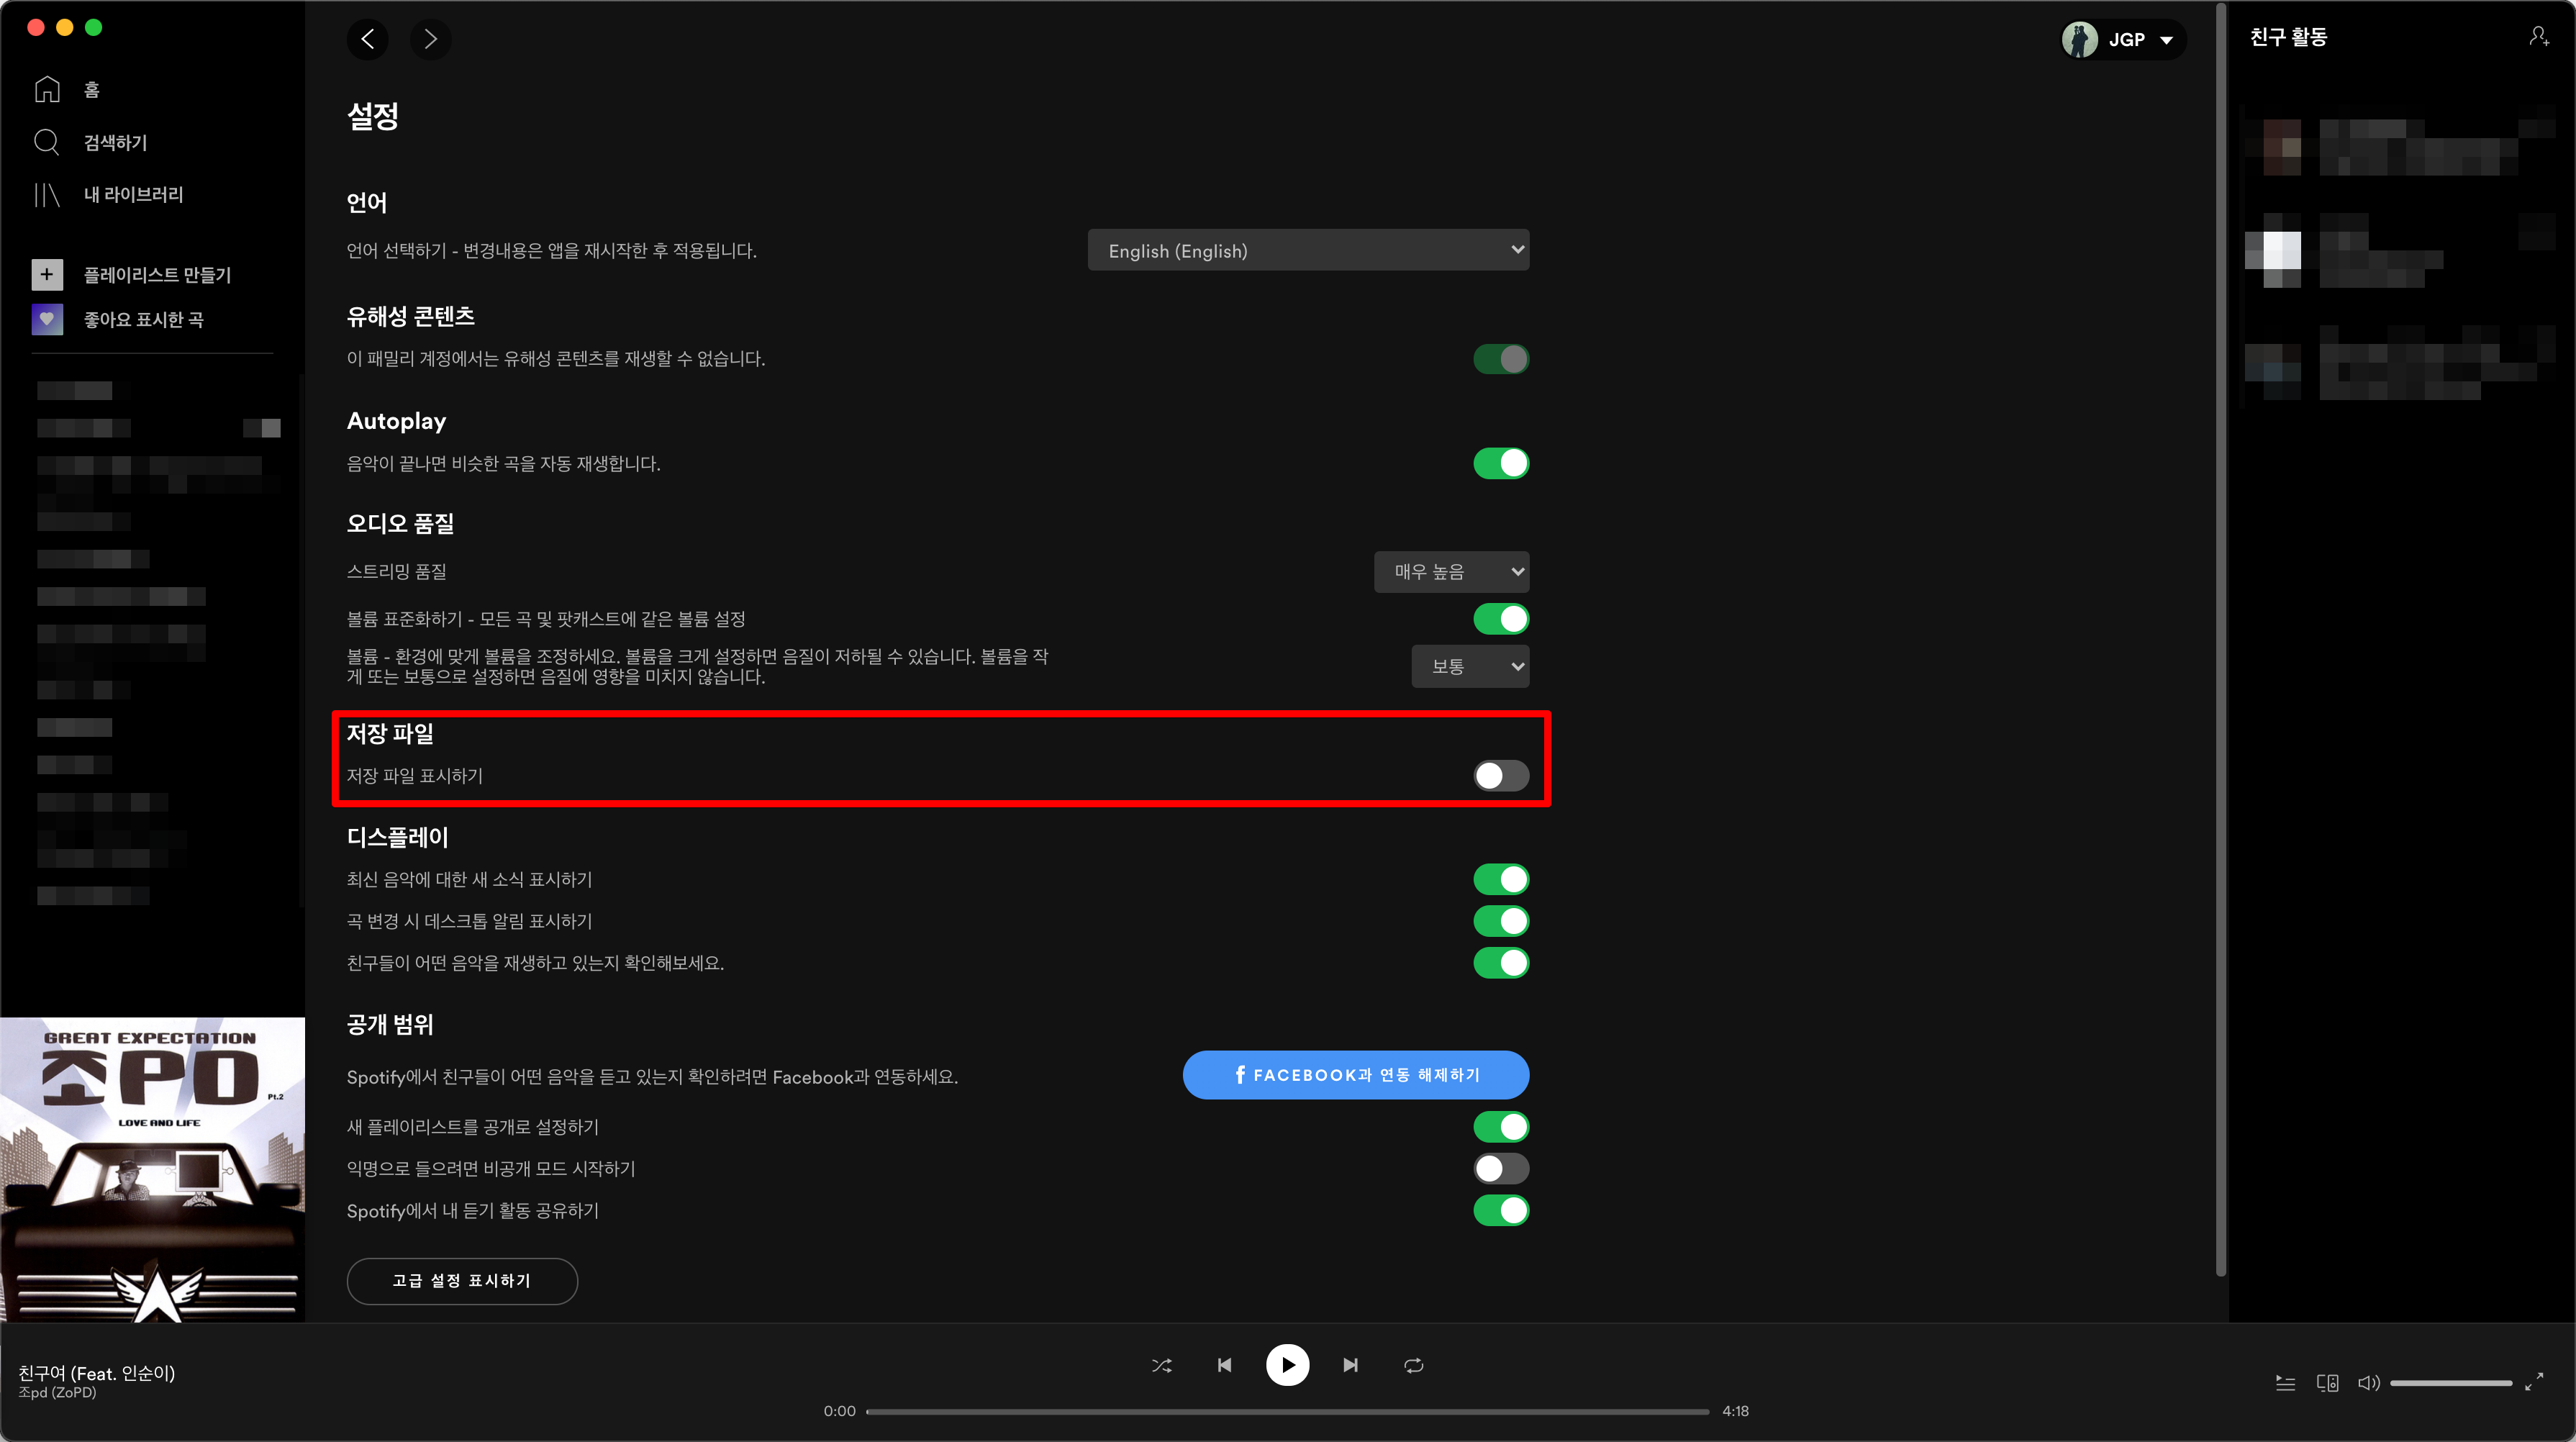The image size is (2576, 1442).
Task: Skip to the previous track
Action: (1224, 1365)
